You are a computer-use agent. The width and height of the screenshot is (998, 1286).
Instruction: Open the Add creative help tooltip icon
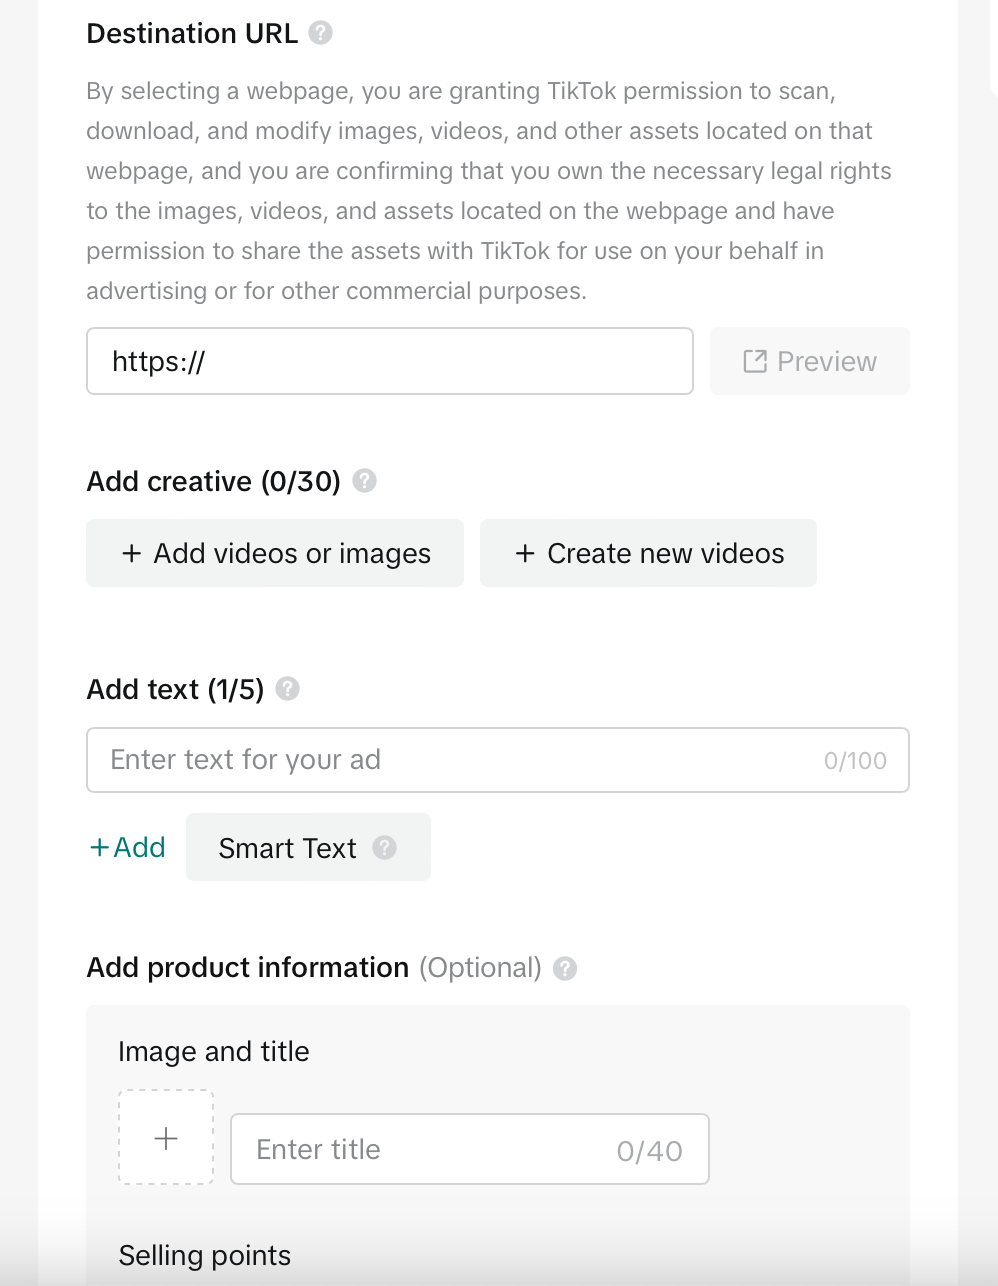[x=365, y=481]
